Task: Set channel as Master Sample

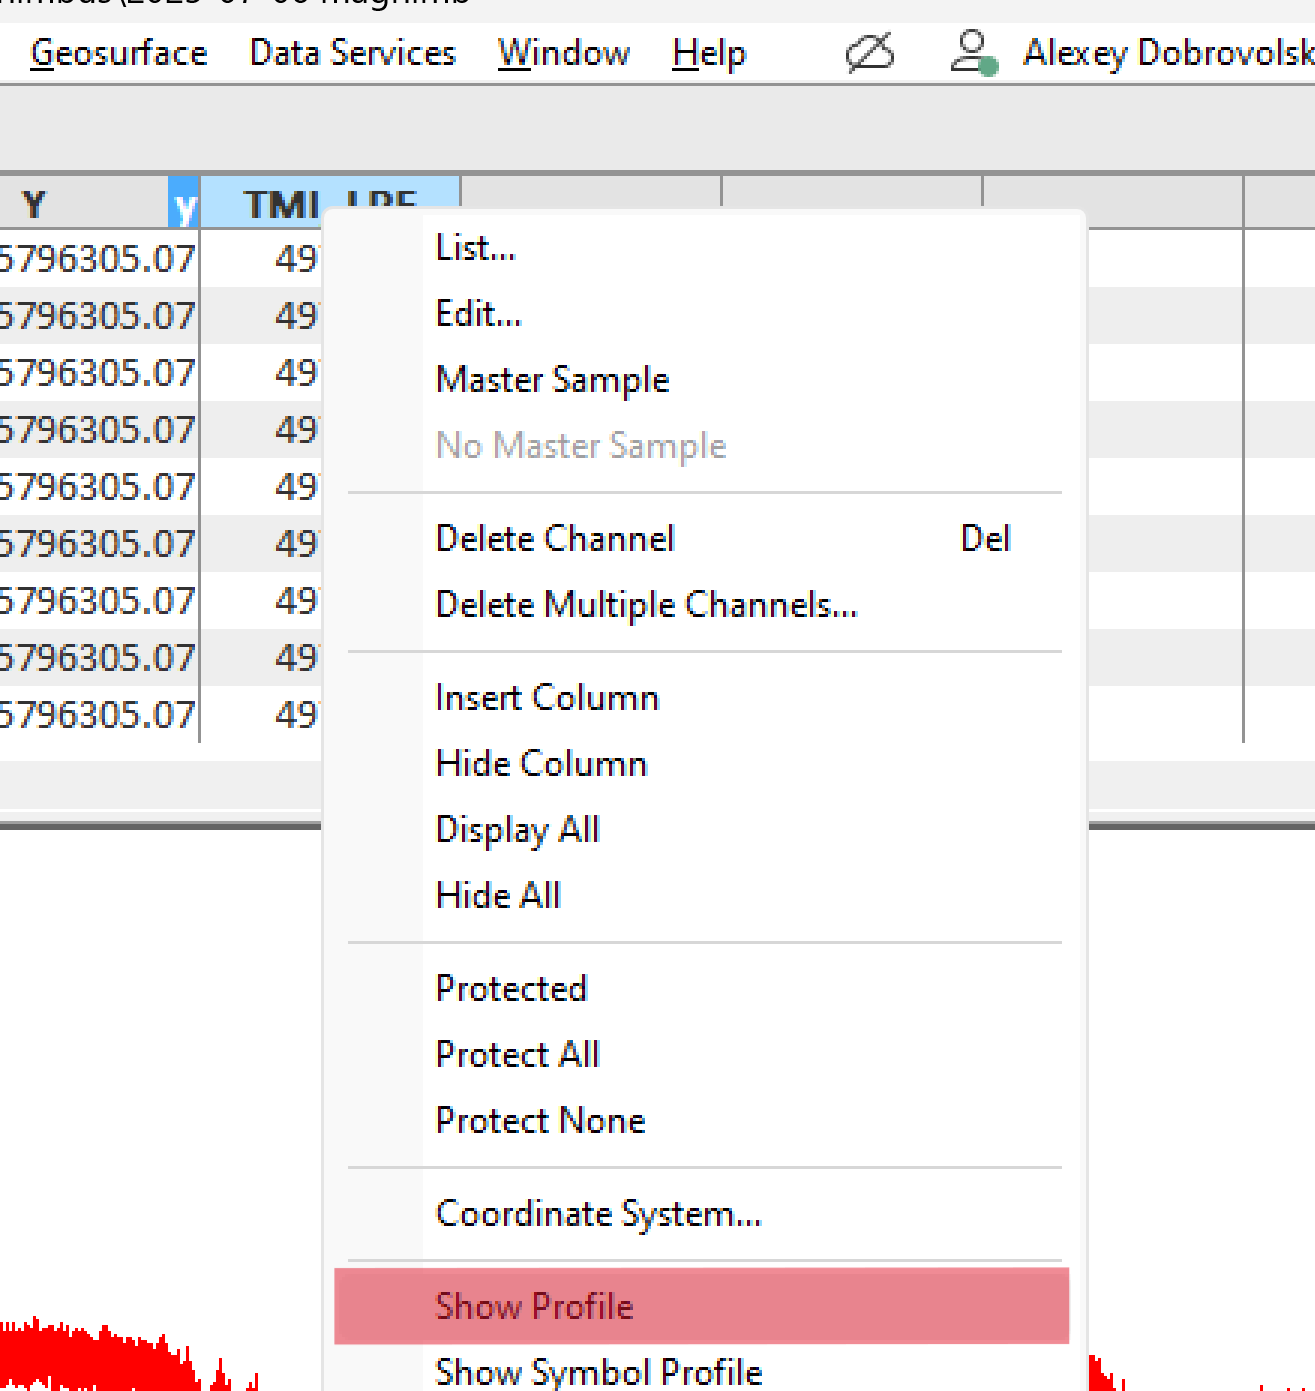Action: (x=552, y=380)
